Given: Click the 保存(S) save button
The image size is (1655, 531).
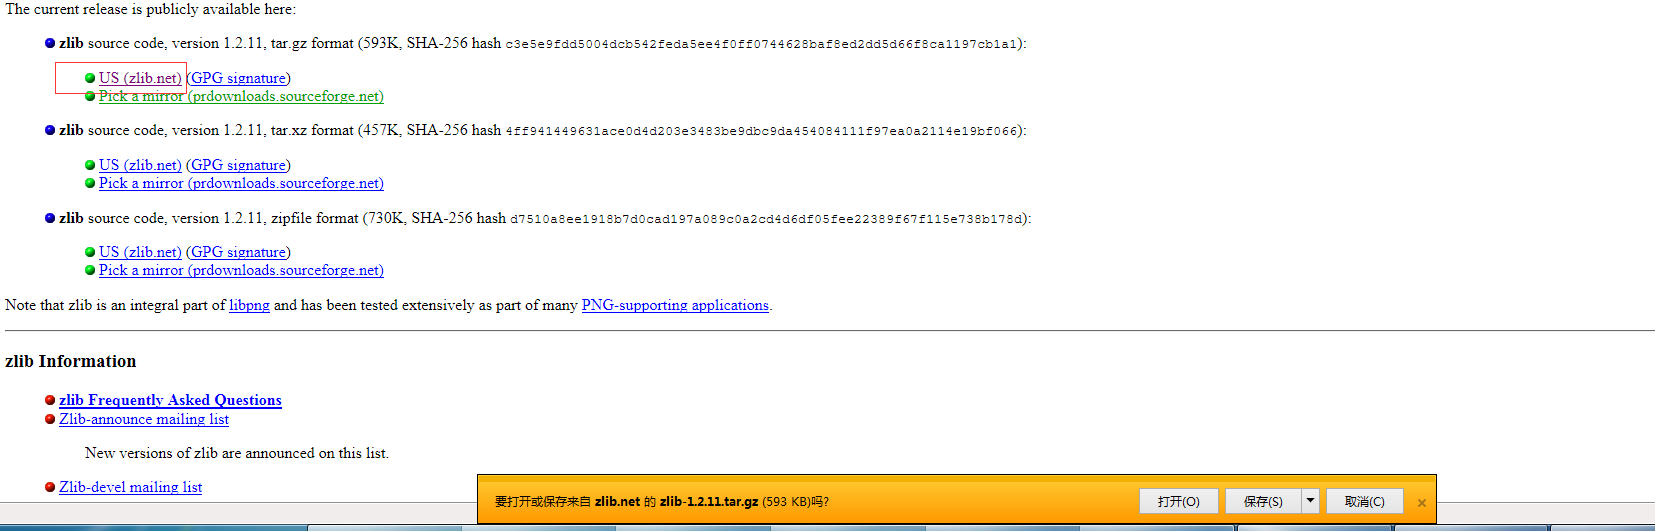Looking at the screenshot, I should (x=1263, y=501).
